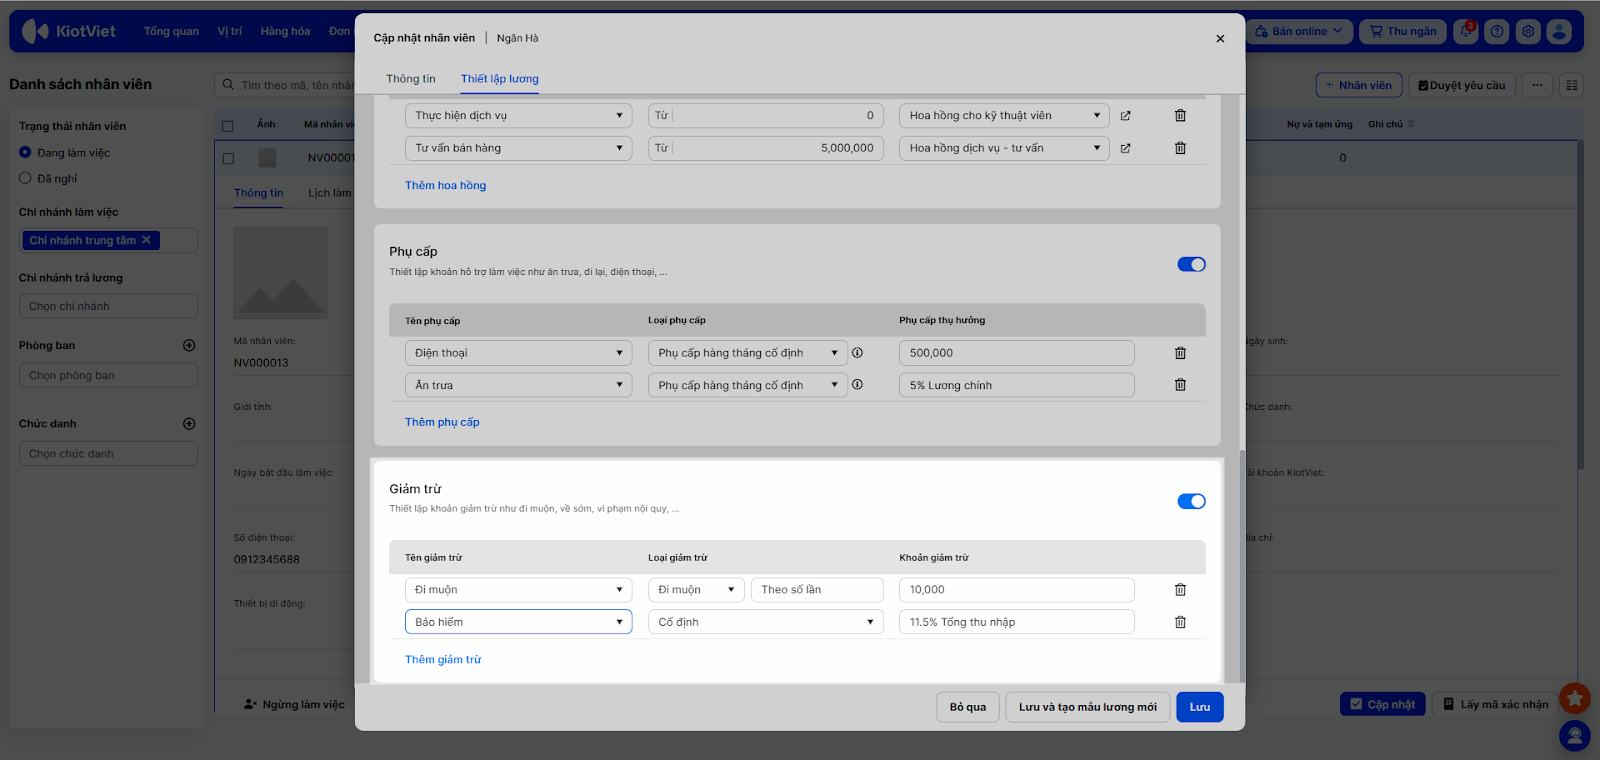This screenshot has height=760, width=1600.
Task: Click the dialog's vertical scrollbar
Action: [x=1242, y=565]
